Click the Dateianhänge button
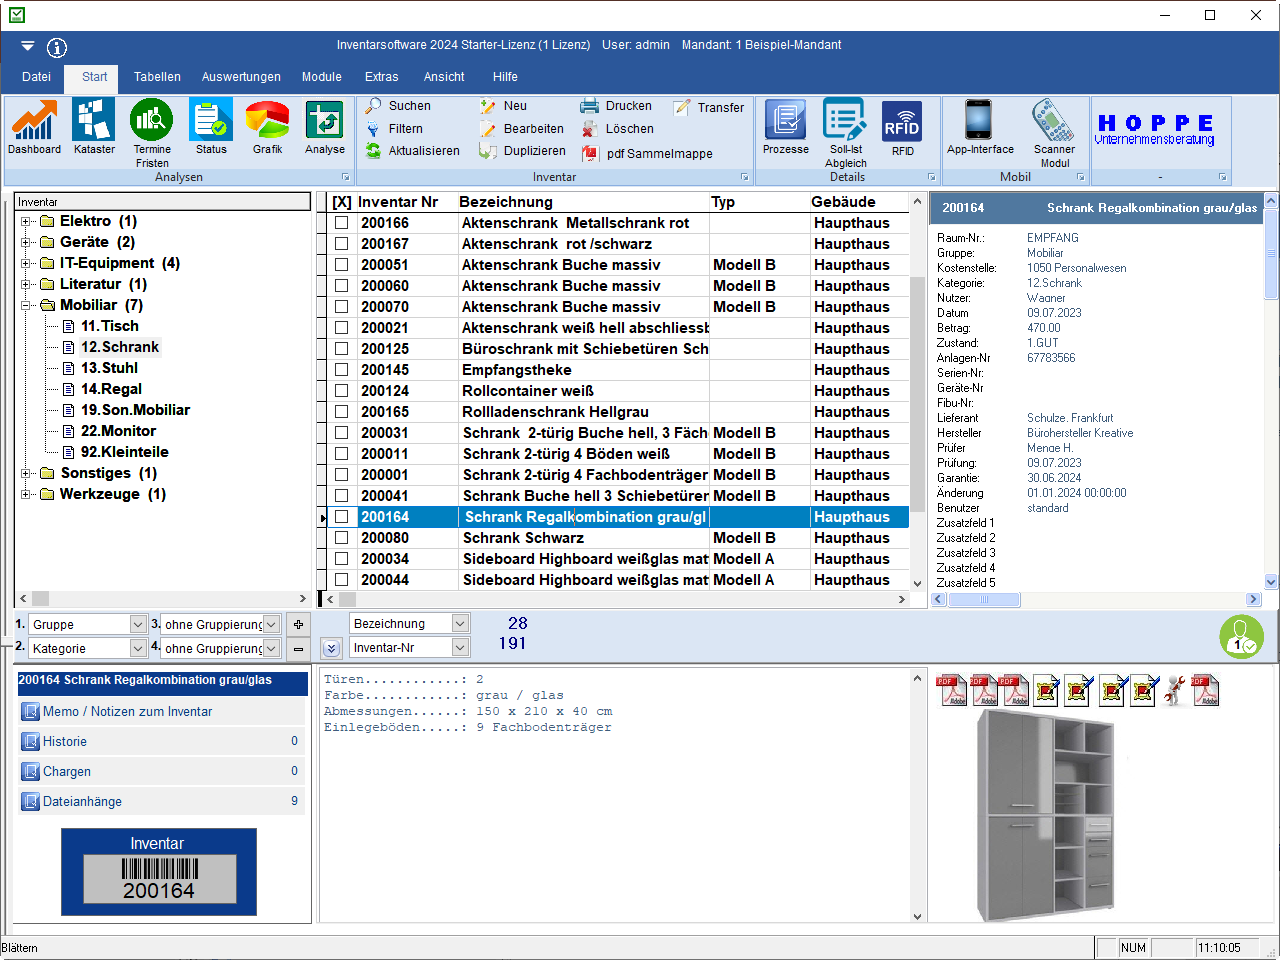The width and height of the screenshot is (1280, 960). [82, 802]
